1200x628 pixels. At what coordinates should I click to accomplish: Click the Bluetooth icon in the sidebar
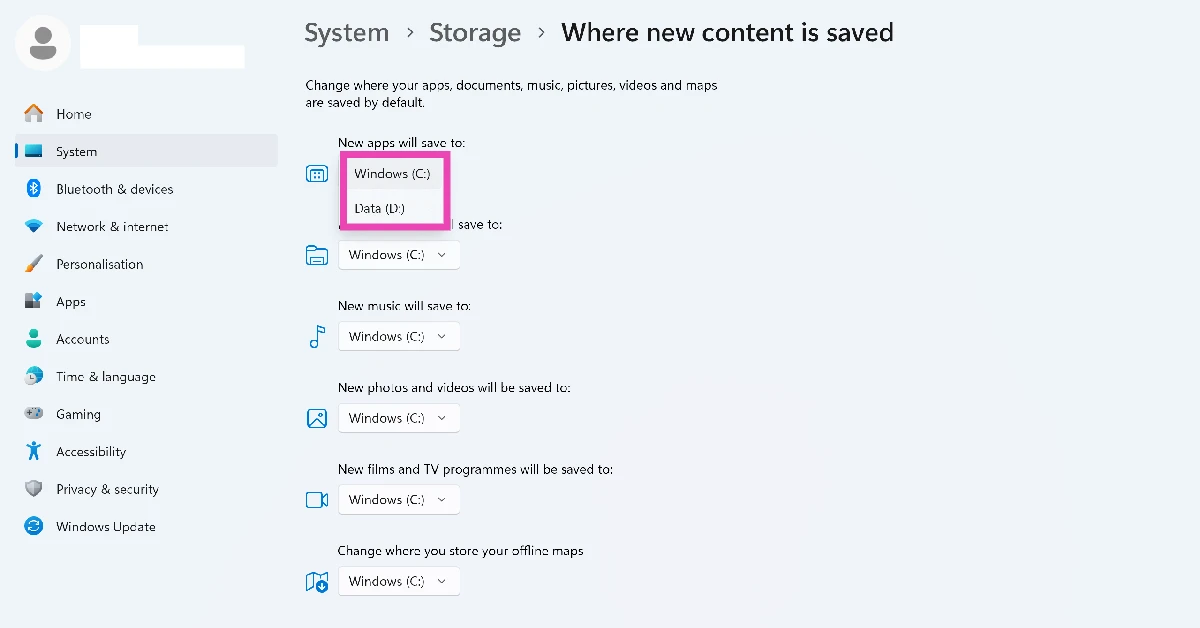pyautogui.click(x=35, y=188)
